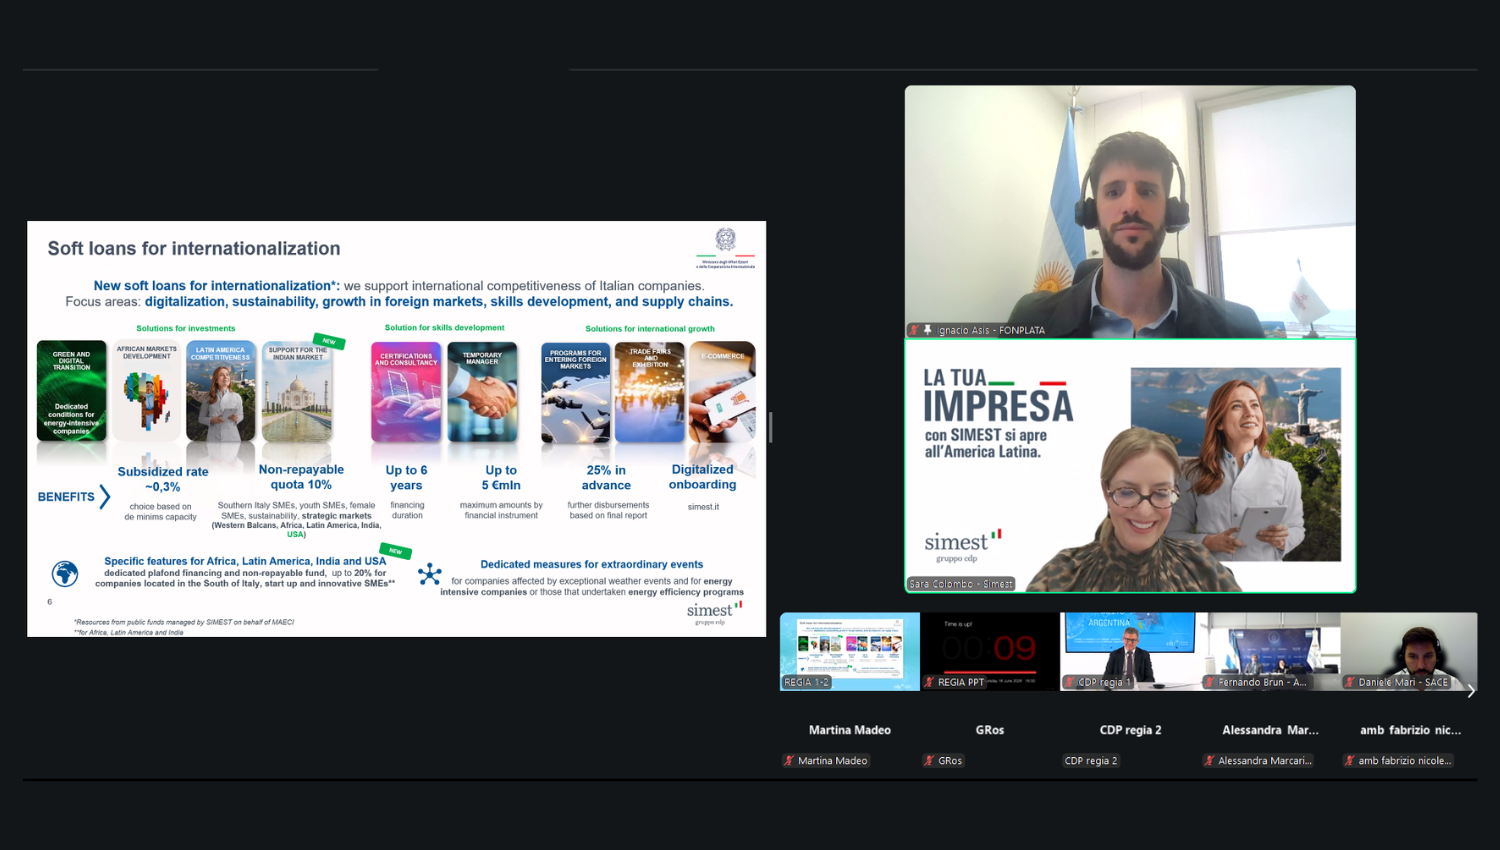
Task: Click the African Markets Development card
Action: [147, 391]
